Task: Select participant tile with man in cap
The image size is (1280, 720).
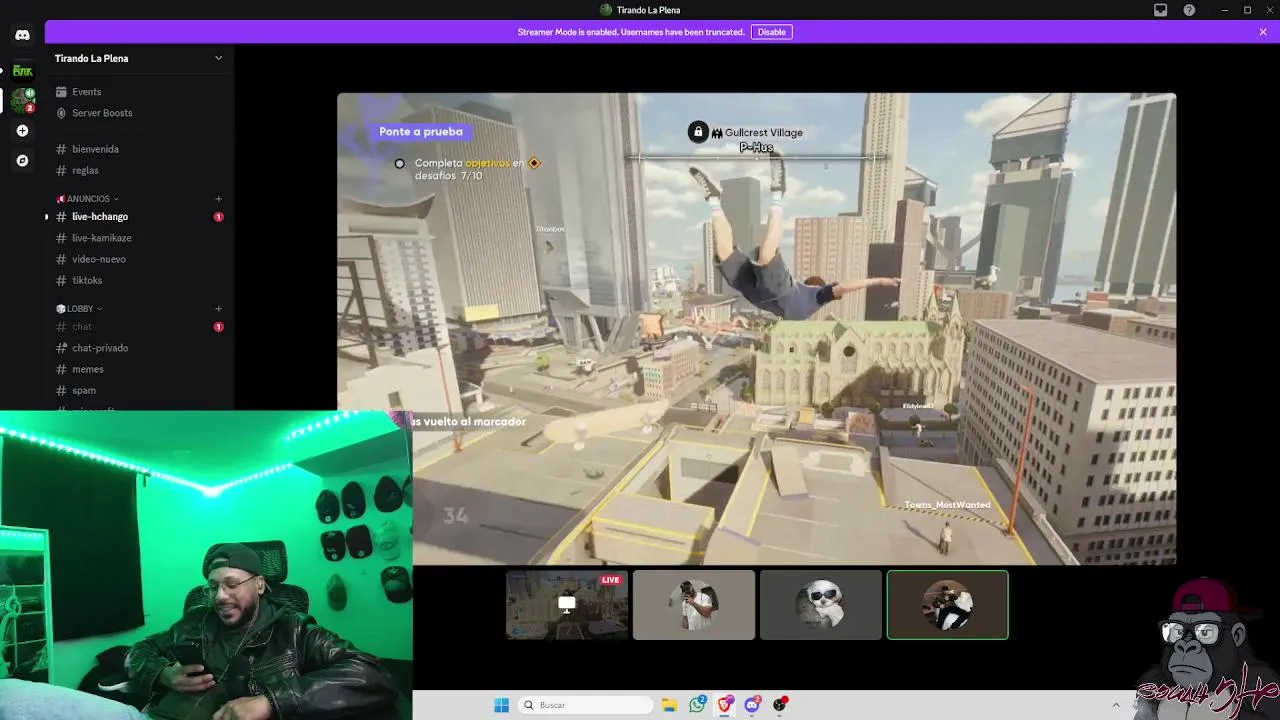Action: tap(694, 605)
